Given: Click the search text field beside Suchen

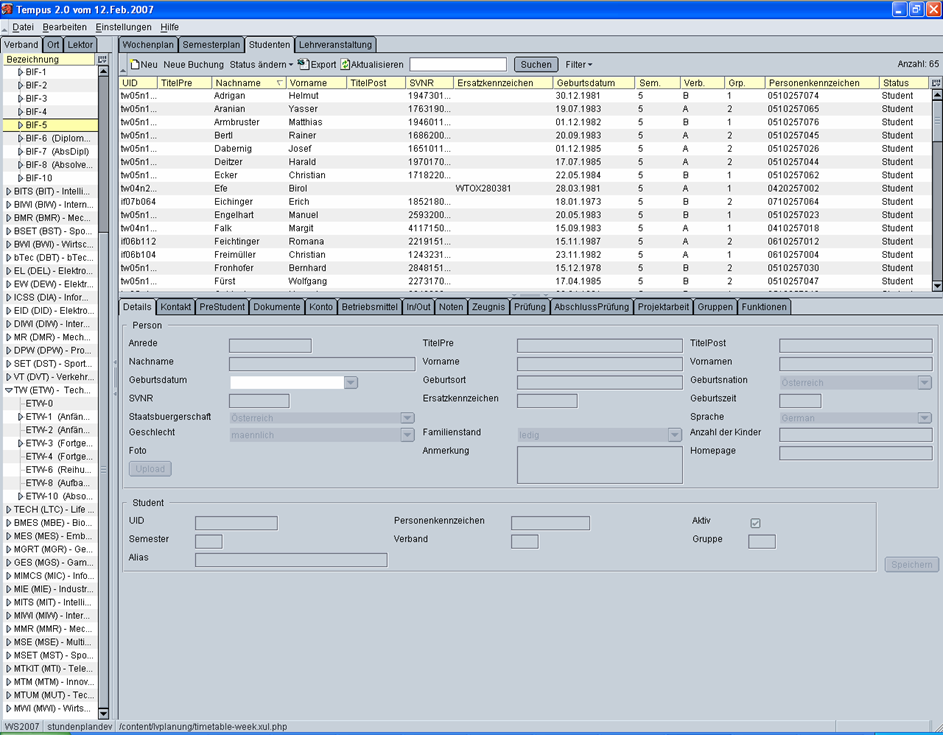Looking at the screenshot, I should click(458, 65).
